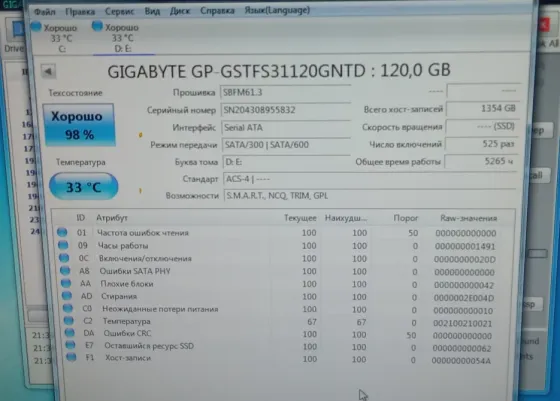Click the total host writes value 1354 GB
The width and height of the screenshot is (560, 401).
pyautogui.click(x=482, y=109)
